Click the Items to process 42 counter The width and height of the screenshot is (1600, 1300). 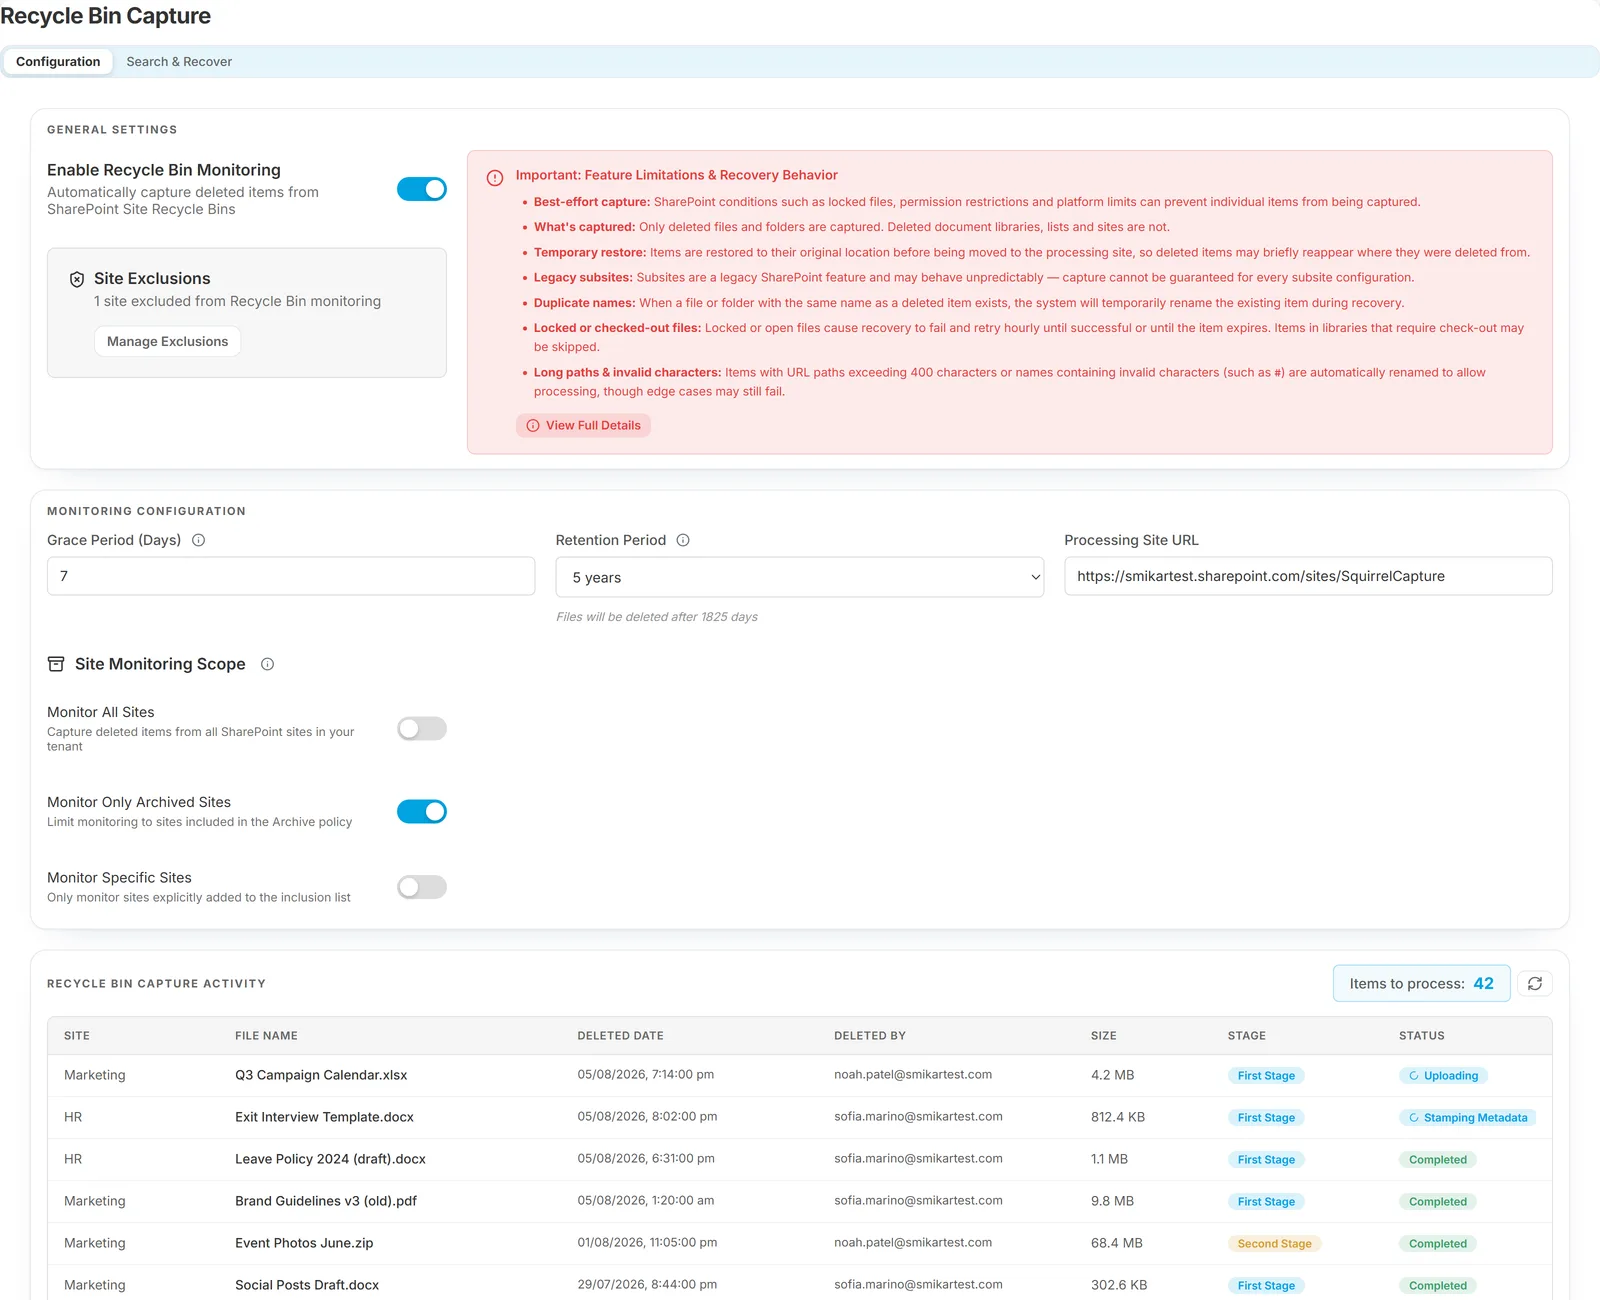point(1421,983)
